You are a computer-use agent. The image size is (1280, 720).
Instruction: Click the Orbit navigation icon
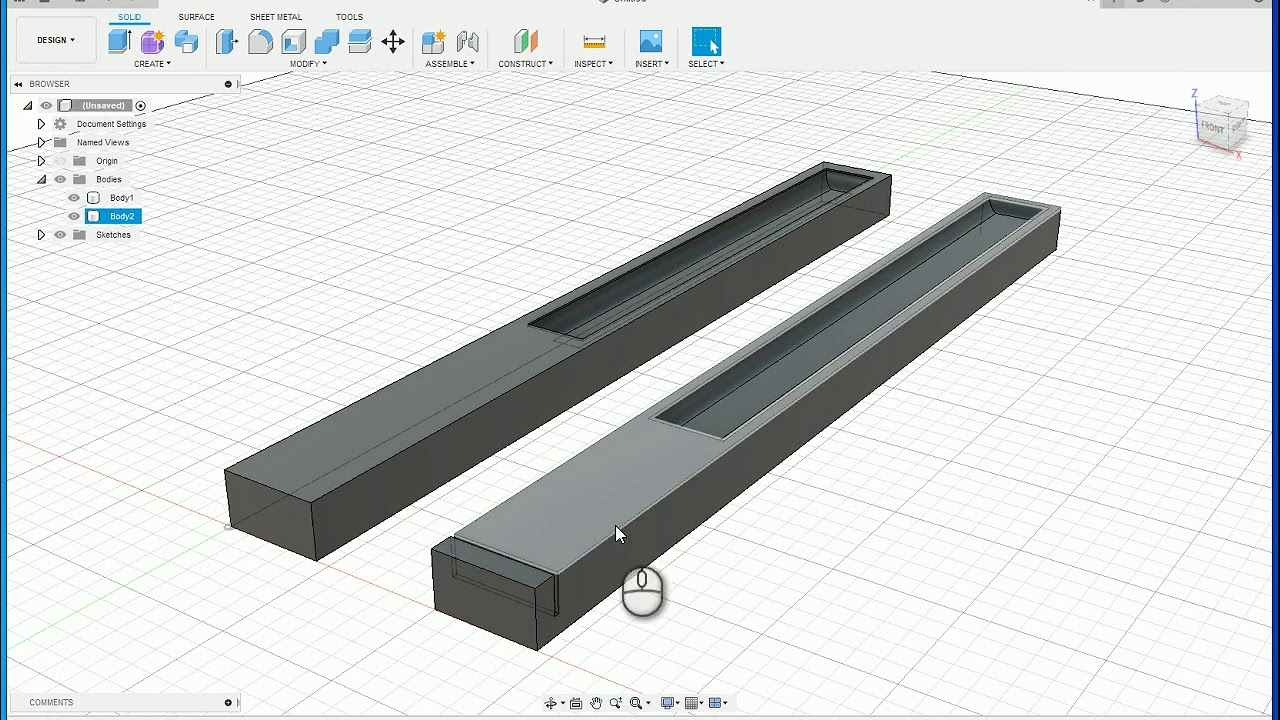pyautogui.click(x=550, y=703)
